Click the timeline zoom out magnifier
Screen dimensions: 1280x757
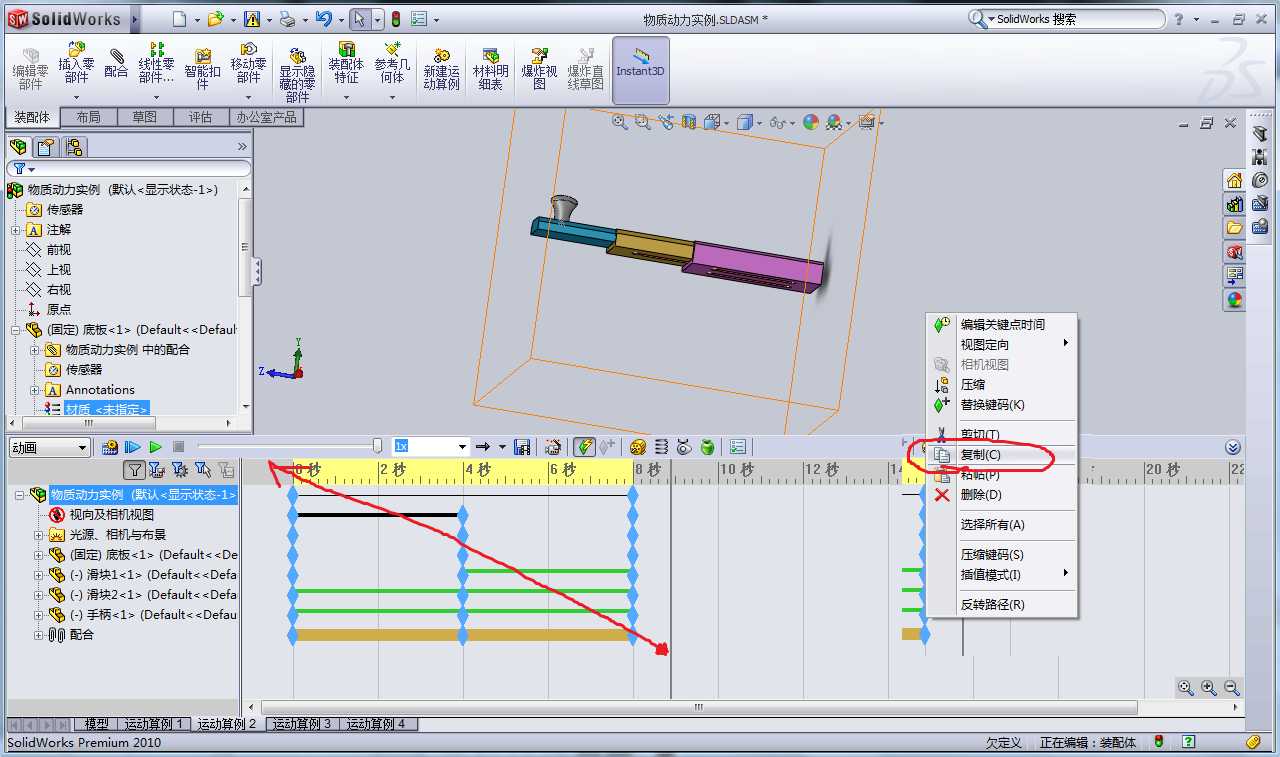[1232, 688]
